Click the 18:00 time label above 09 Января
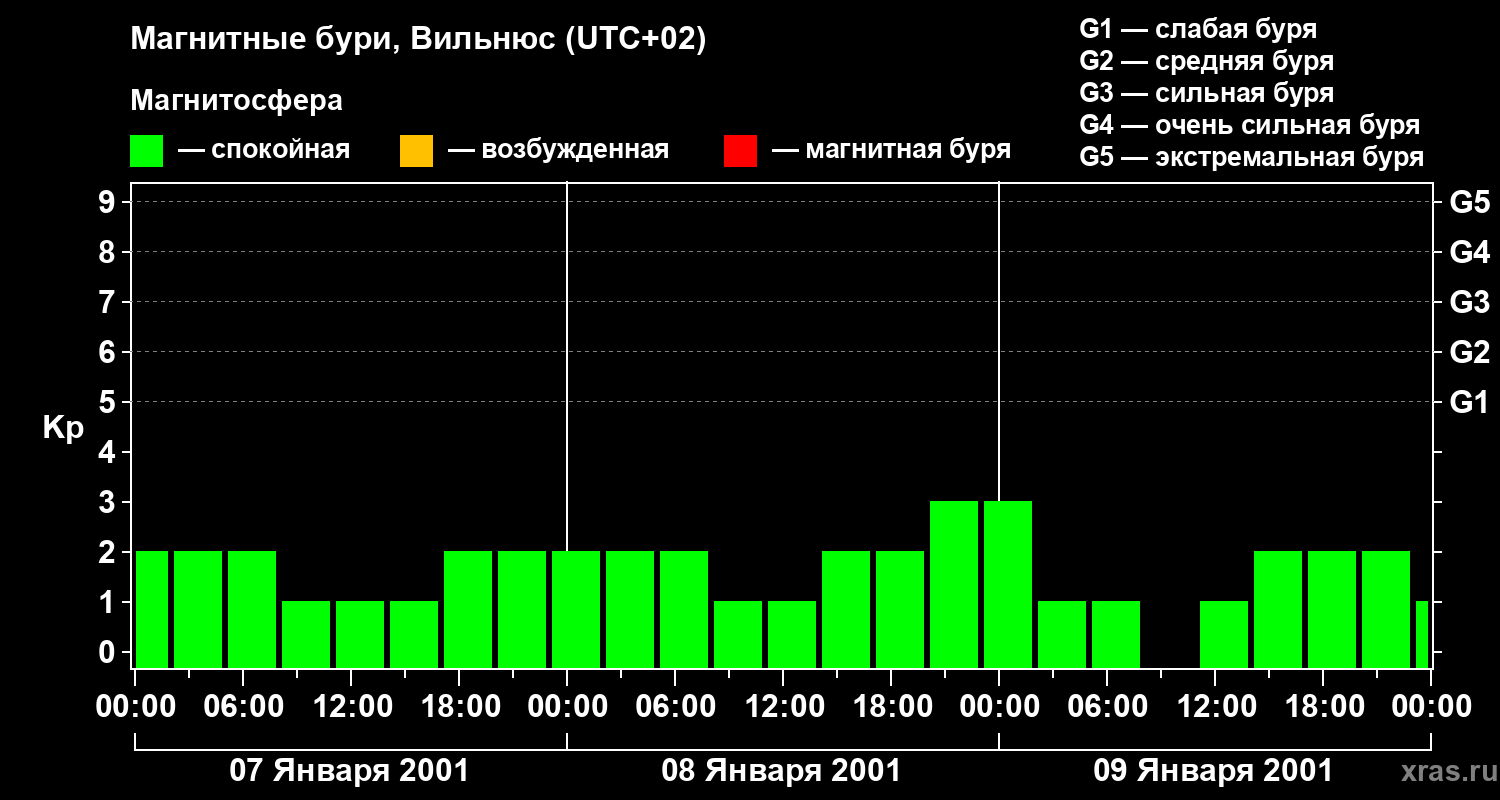This screenshot has height=800, width=1500. coord(1323,707)
